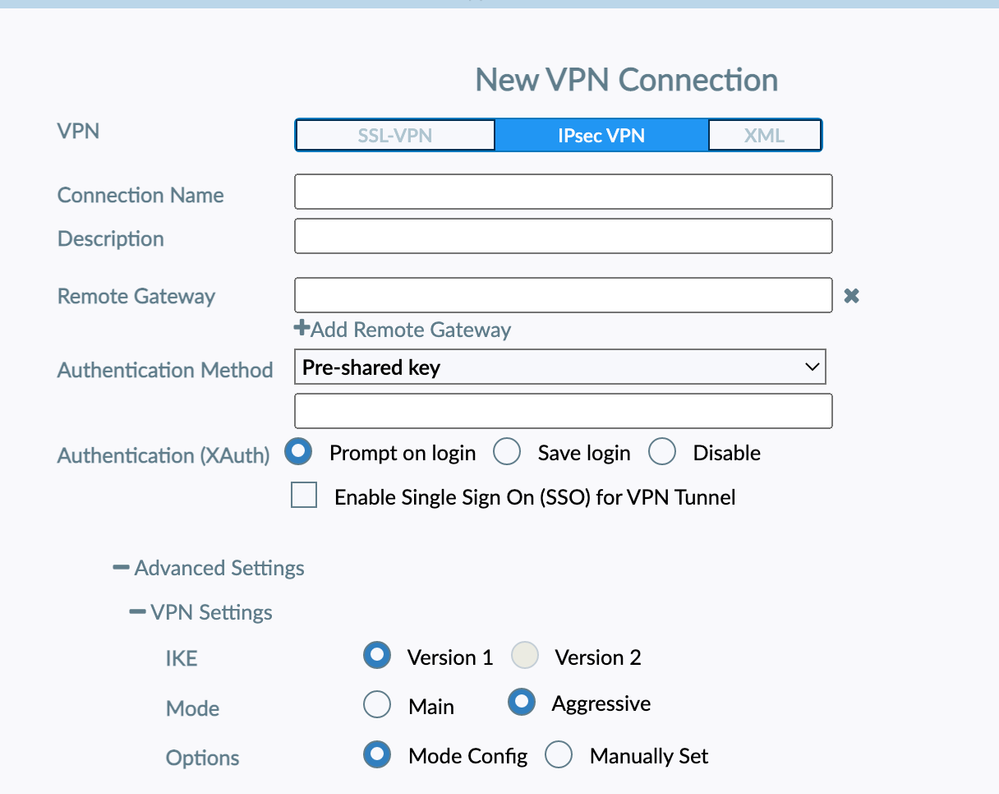Click the pre-shared key value field

tap(563, 411)
